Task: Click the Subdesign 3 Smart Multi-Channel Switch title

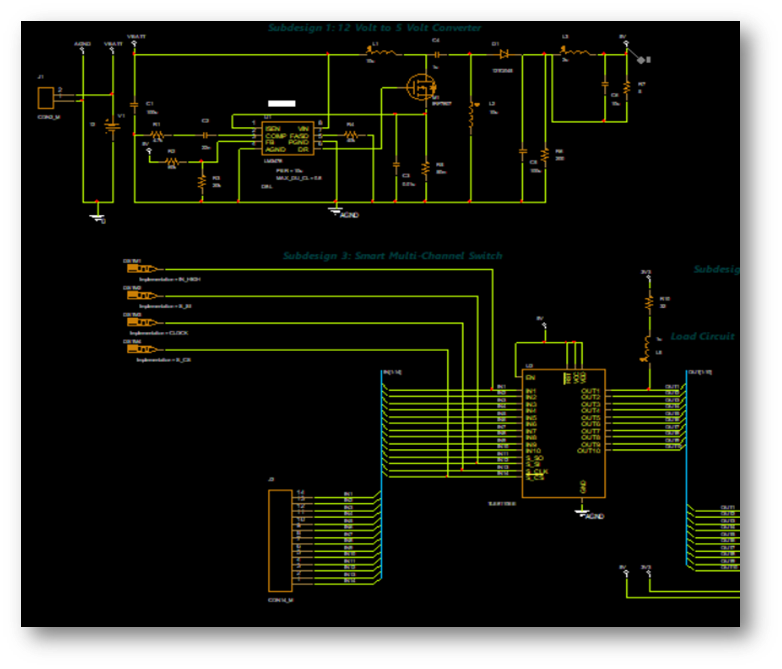Action: [392, 256]
